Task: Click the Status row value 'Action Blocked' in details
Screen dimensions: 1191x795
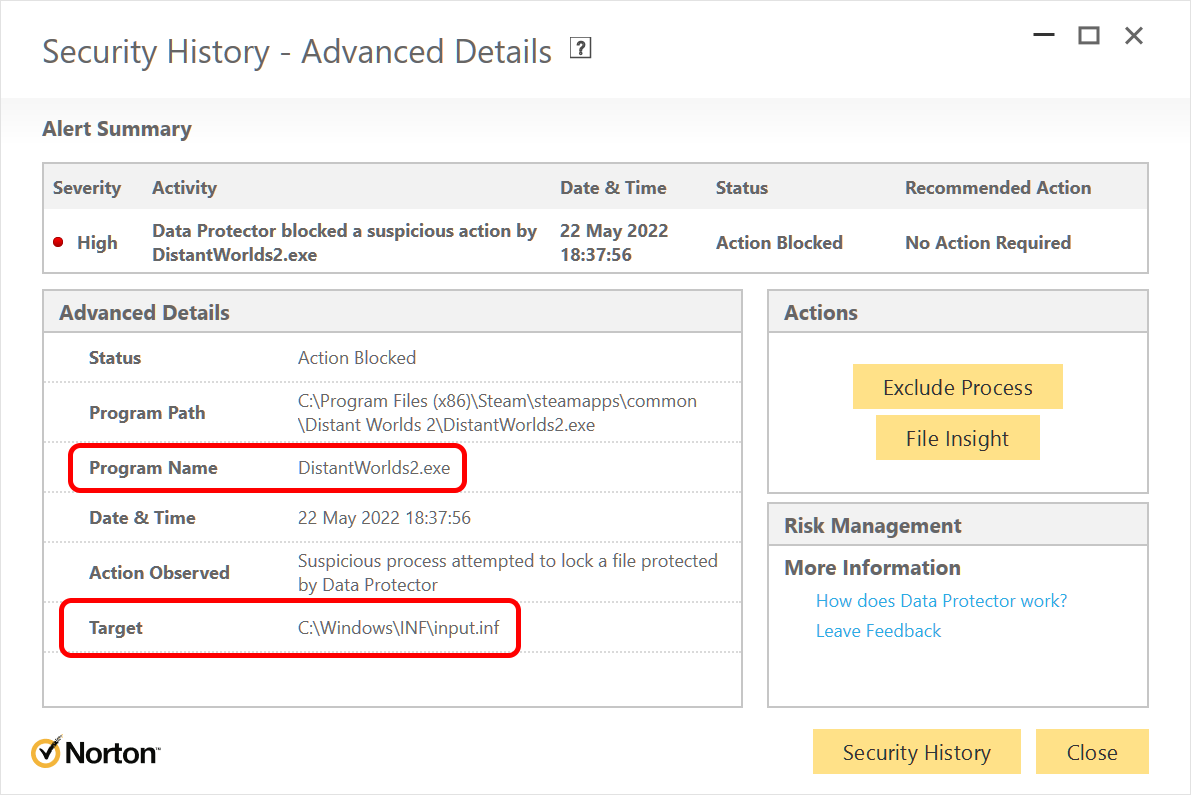Action: [356, 358]
